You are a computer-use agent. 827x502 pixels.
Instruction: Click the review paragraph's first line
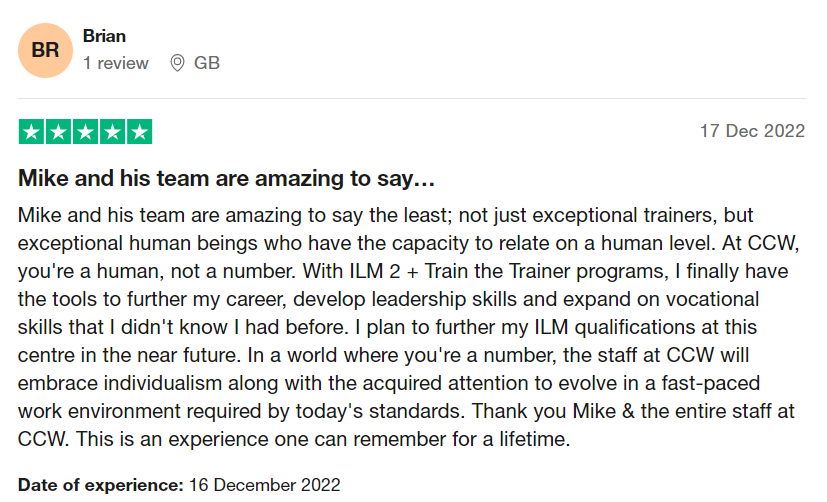(x=386, y=216)
